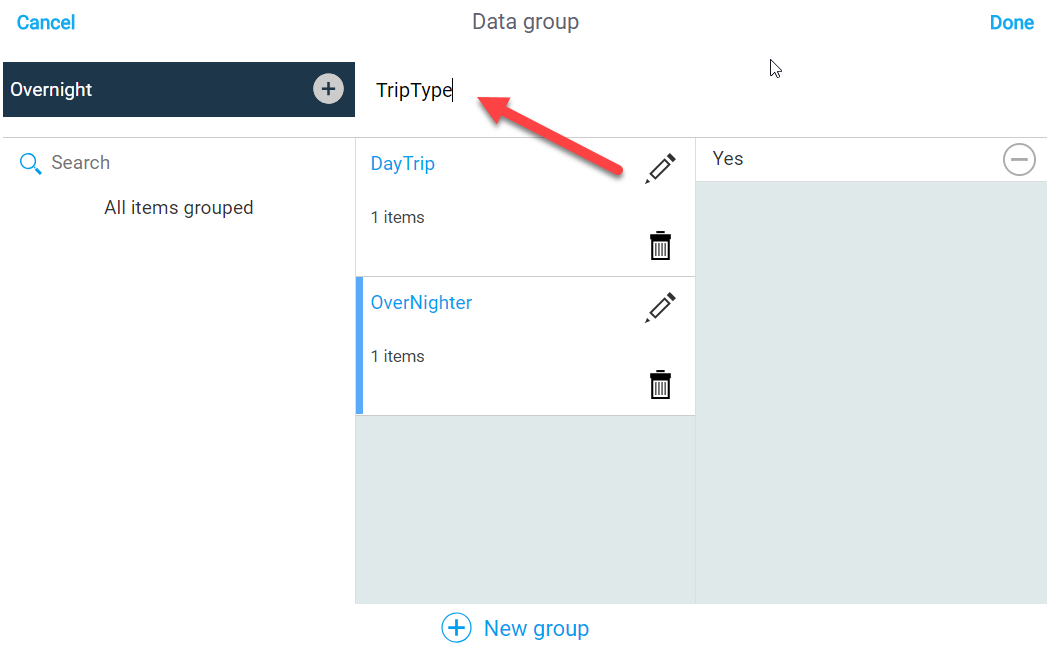Click the OverNighter "1 items" count
The width and height of the screenshot is (1047, 655).
pos(397,356)
